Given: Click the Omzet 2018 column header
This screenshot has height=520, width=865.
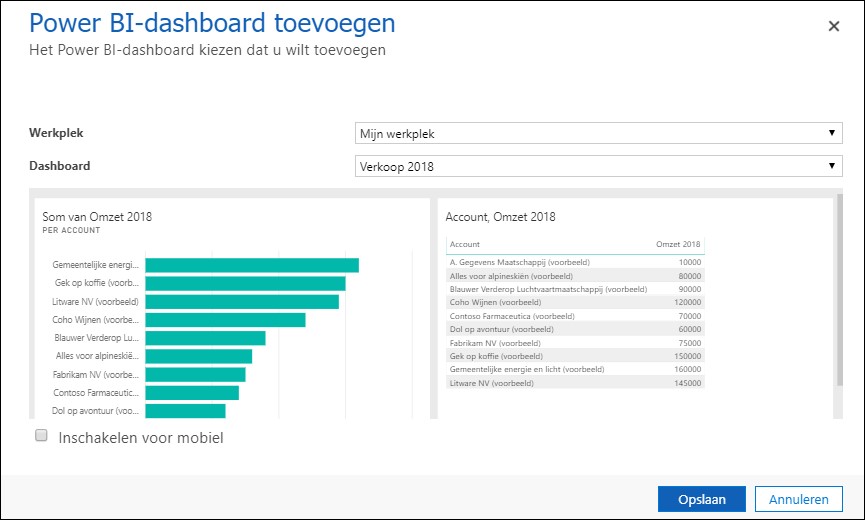Looking at the screenshot, I should pyautogui.click(x=678, y=244).
